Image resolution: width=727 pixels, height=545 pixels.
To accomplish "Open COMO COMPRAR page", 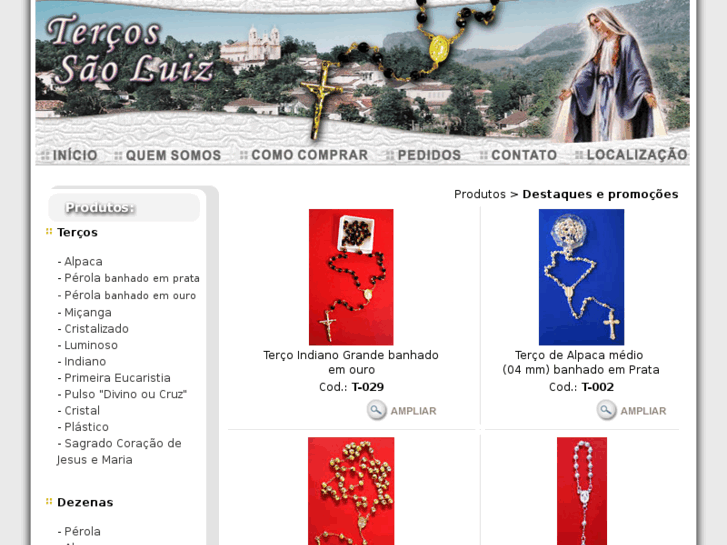I will click(304, 155).
